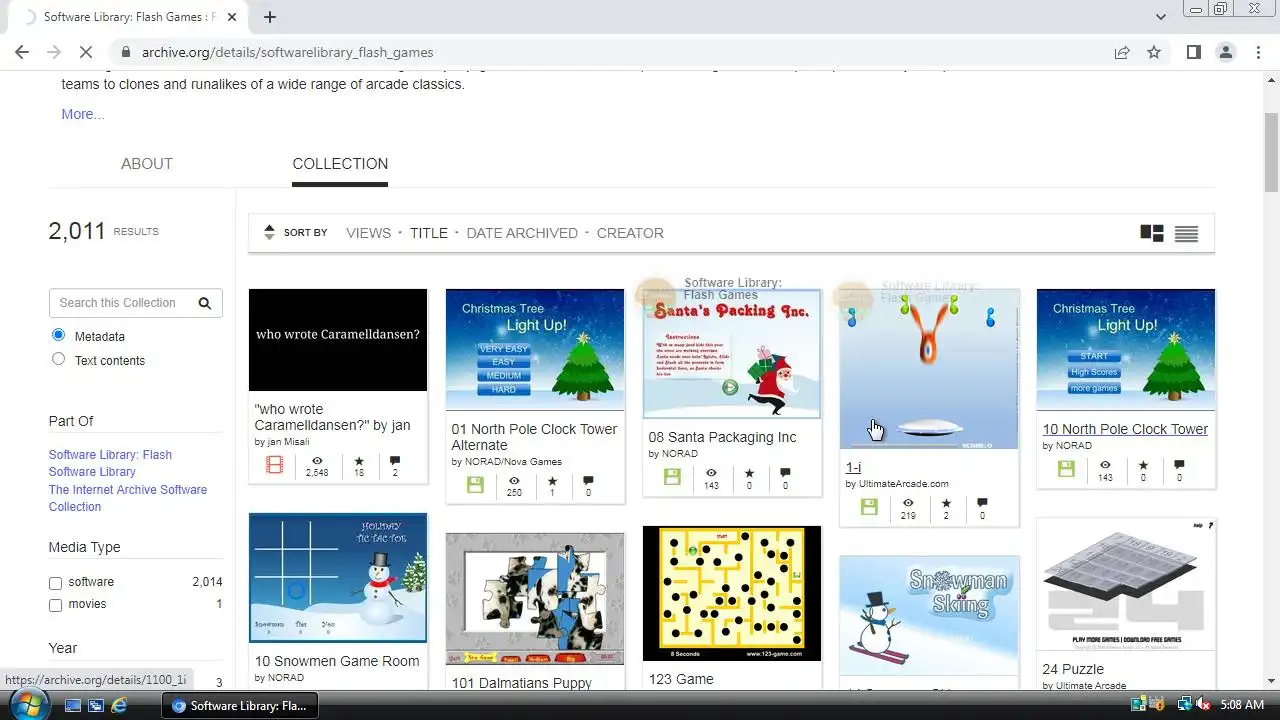Check the software media type checkbox
The height and width of the screenshot is (720, 1280).
(x=55, y=583)
